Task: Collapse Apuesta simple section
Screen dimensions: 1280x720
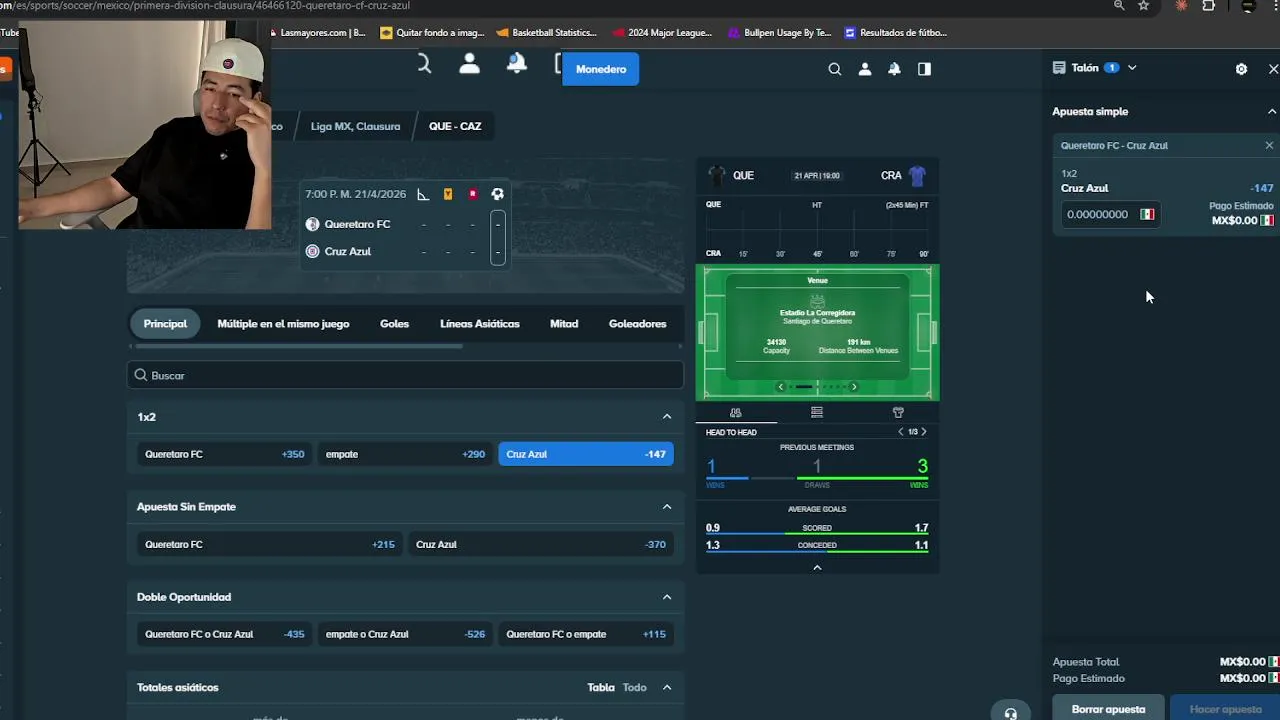Action: 1272,111
